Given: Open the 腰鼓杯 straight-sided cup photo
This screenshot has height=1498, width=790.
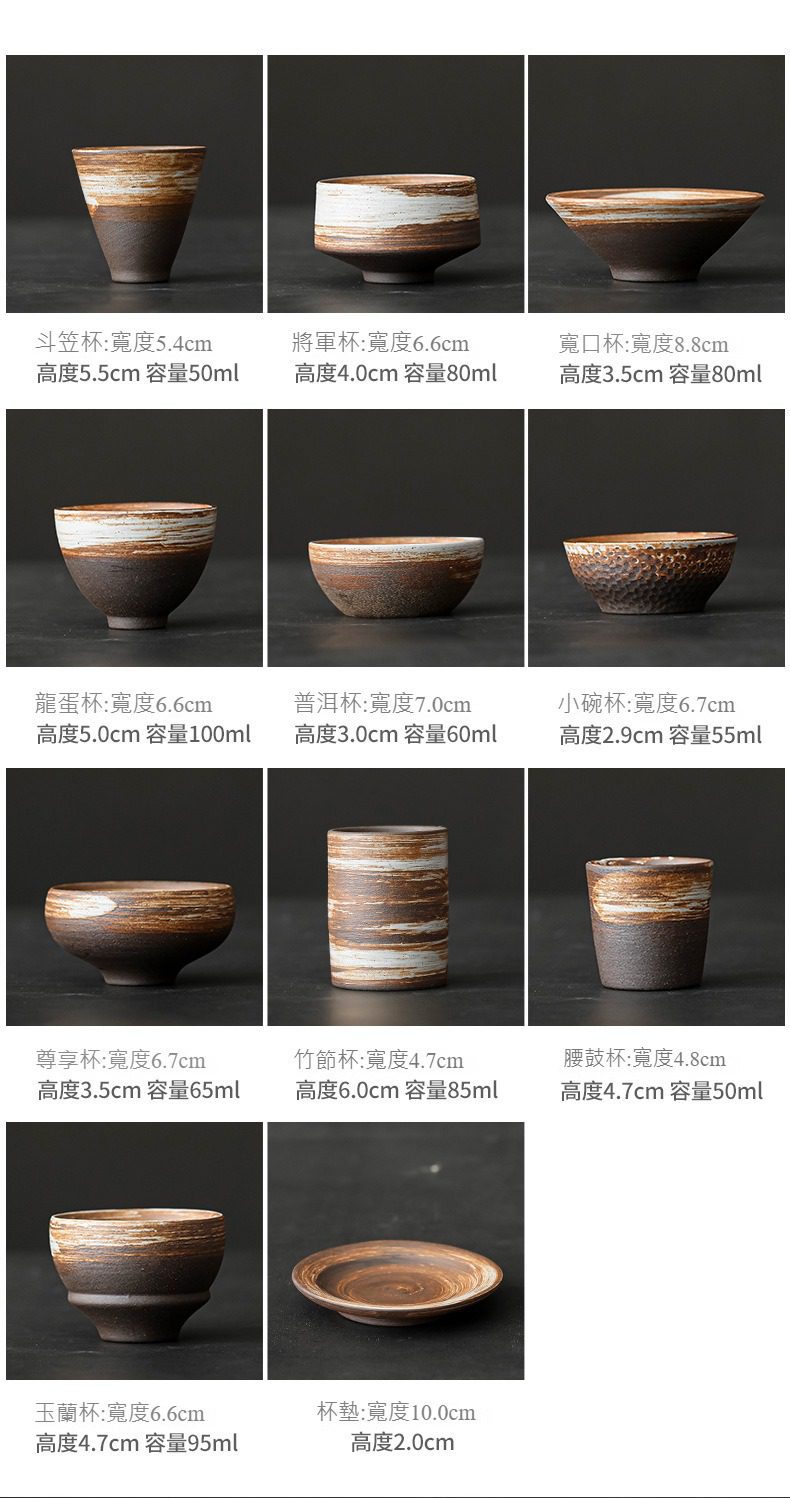Looking at the screenshot, I should coord(656,897).
